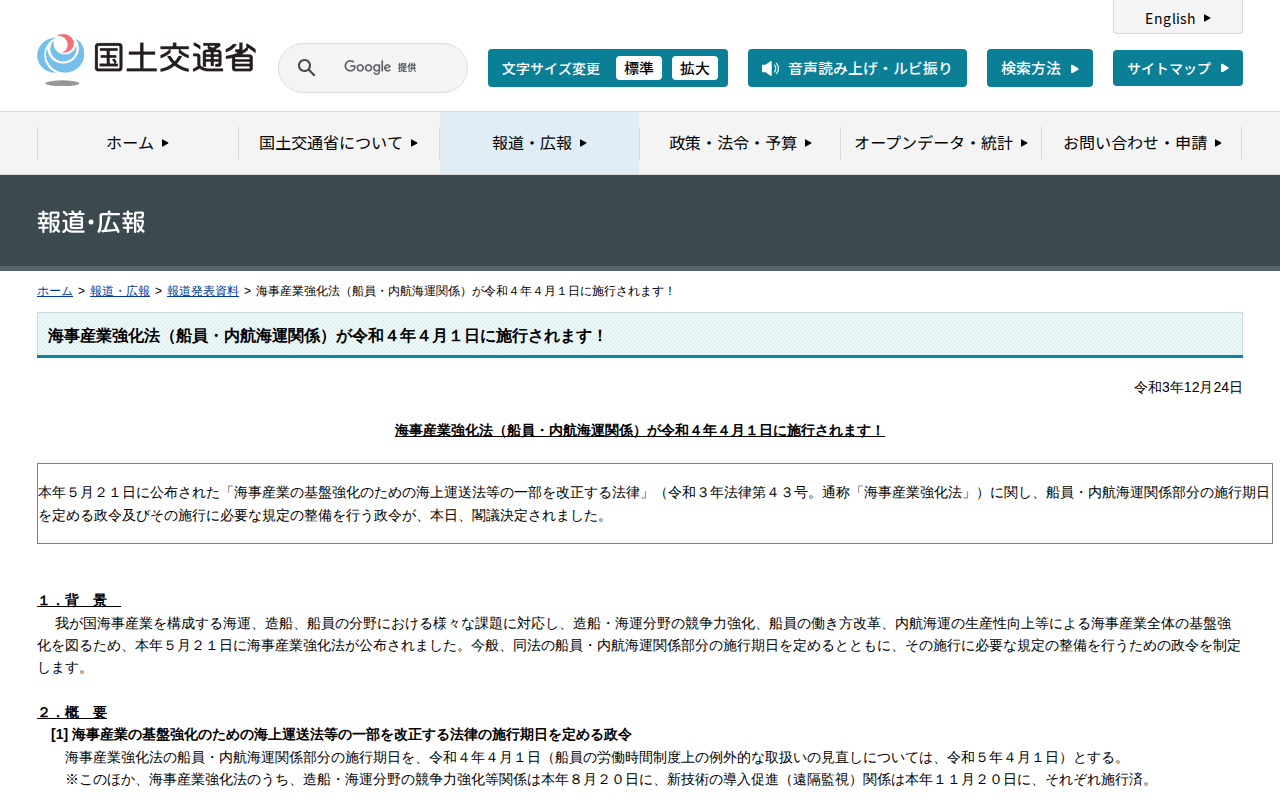1280x800 pixels.
Task: Expand the 政策・法令・予算 menu
Action: tap(740, 143)
